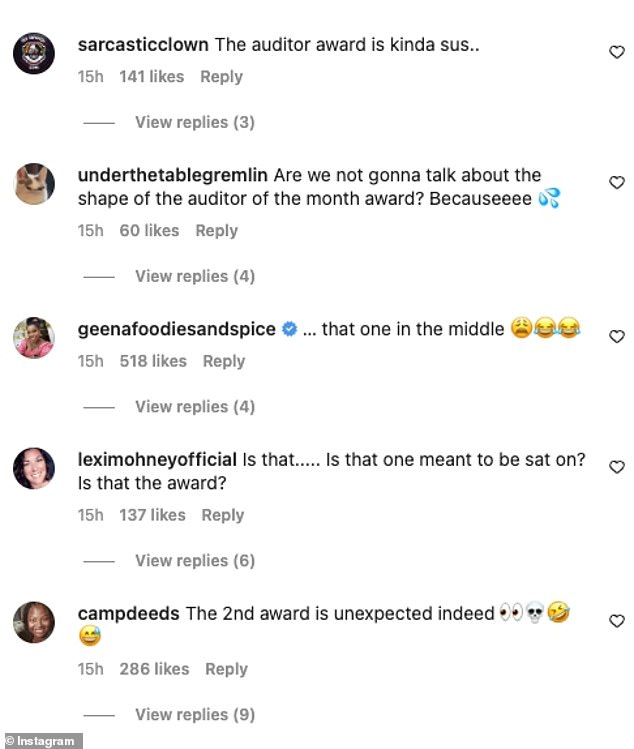The width and height of the screenshot is (634, 749).
Task: Click geenafoodiesandspice's verified badge
Action: click(x=289, y=329)
